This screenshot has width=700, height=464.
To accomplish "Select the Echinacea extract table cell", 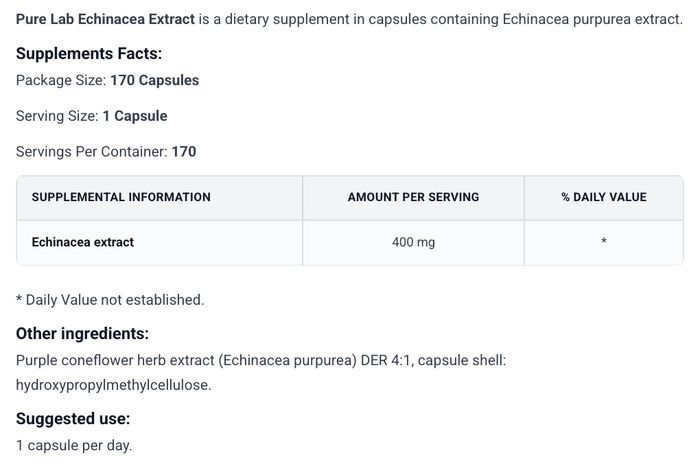I will [83, 242].
